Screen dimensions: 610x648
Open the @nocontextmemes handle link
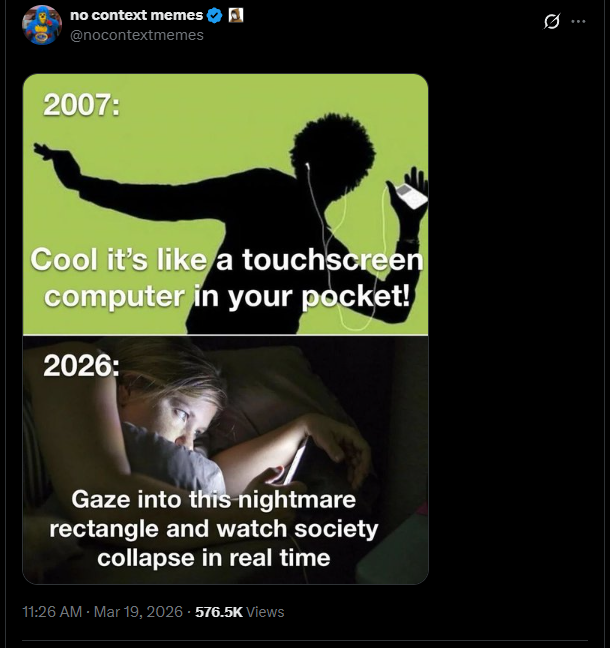pyautogui.click(x=137, y=35)
